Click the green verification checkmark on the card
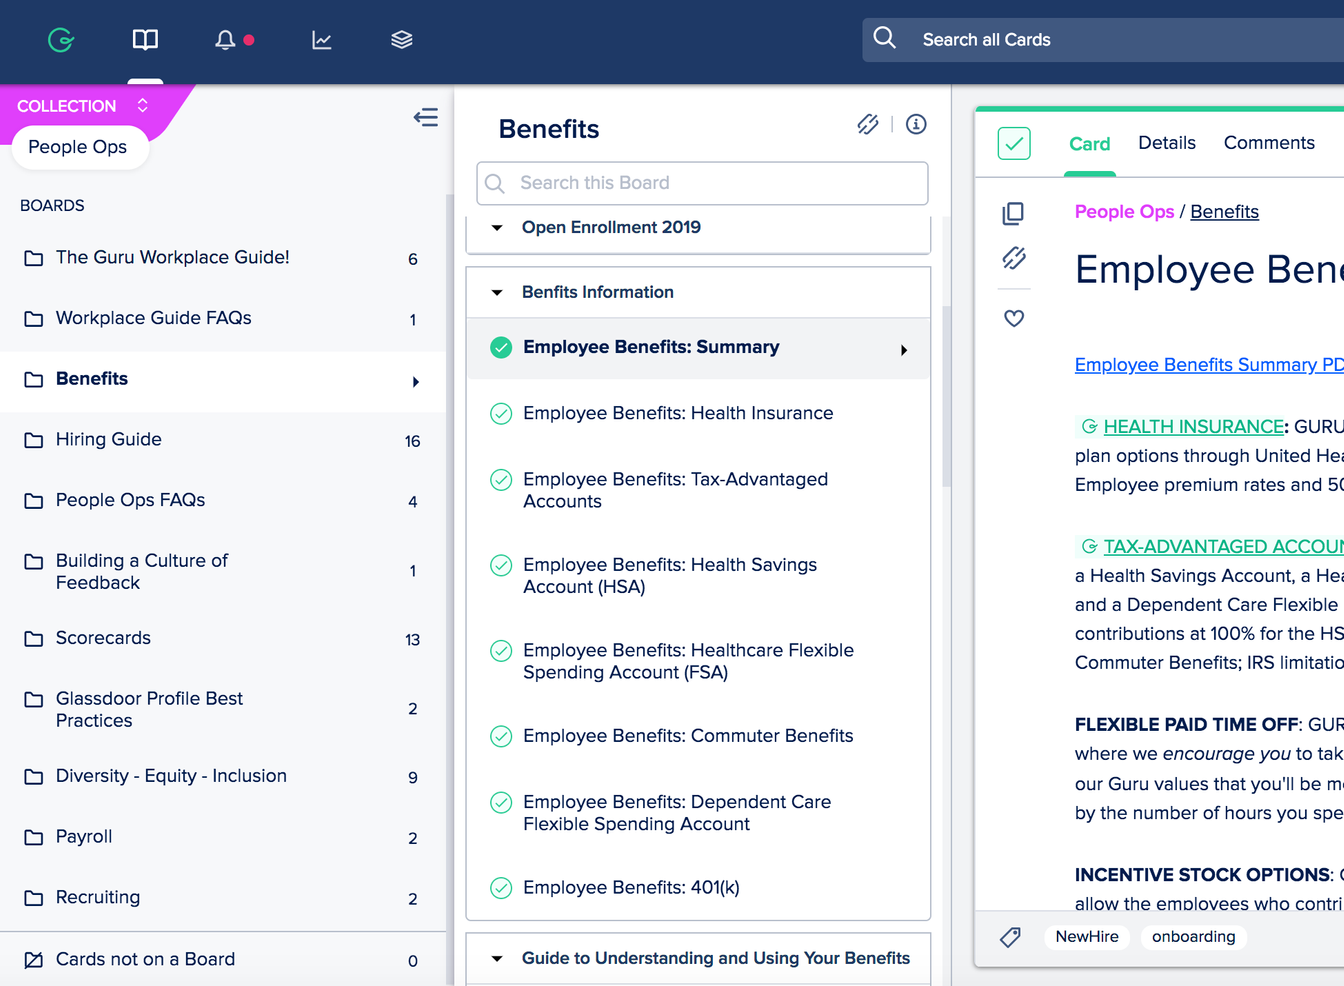Viewport: 1344px width, 986px height. [x=1013, y=143]
